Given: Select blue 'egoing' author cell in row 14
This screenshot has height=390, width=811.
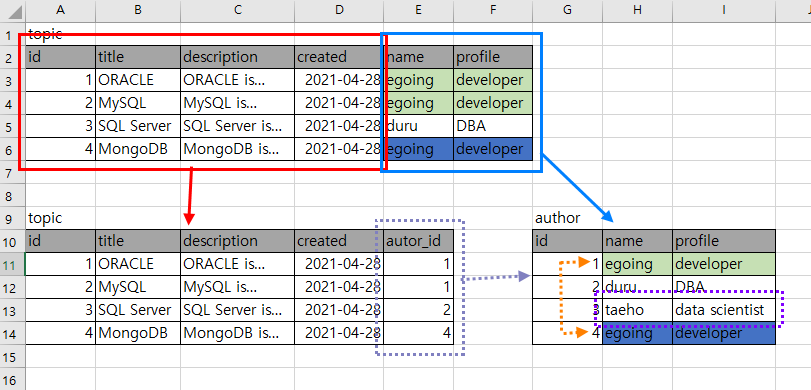Looking at the screenshot, I should point(638,333).
